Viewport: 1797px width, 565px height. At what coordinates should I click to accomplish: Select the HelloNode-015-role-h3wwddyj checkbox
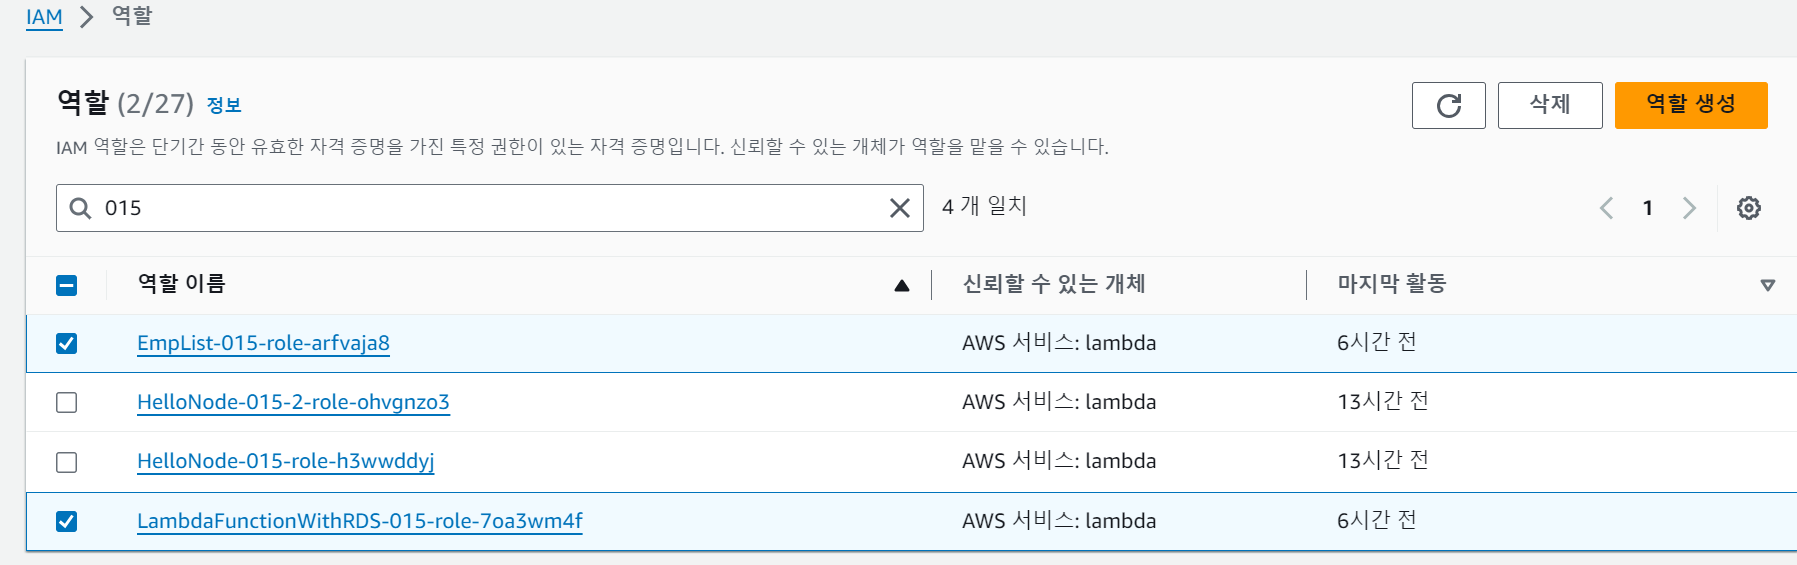(x=67, y=462)
